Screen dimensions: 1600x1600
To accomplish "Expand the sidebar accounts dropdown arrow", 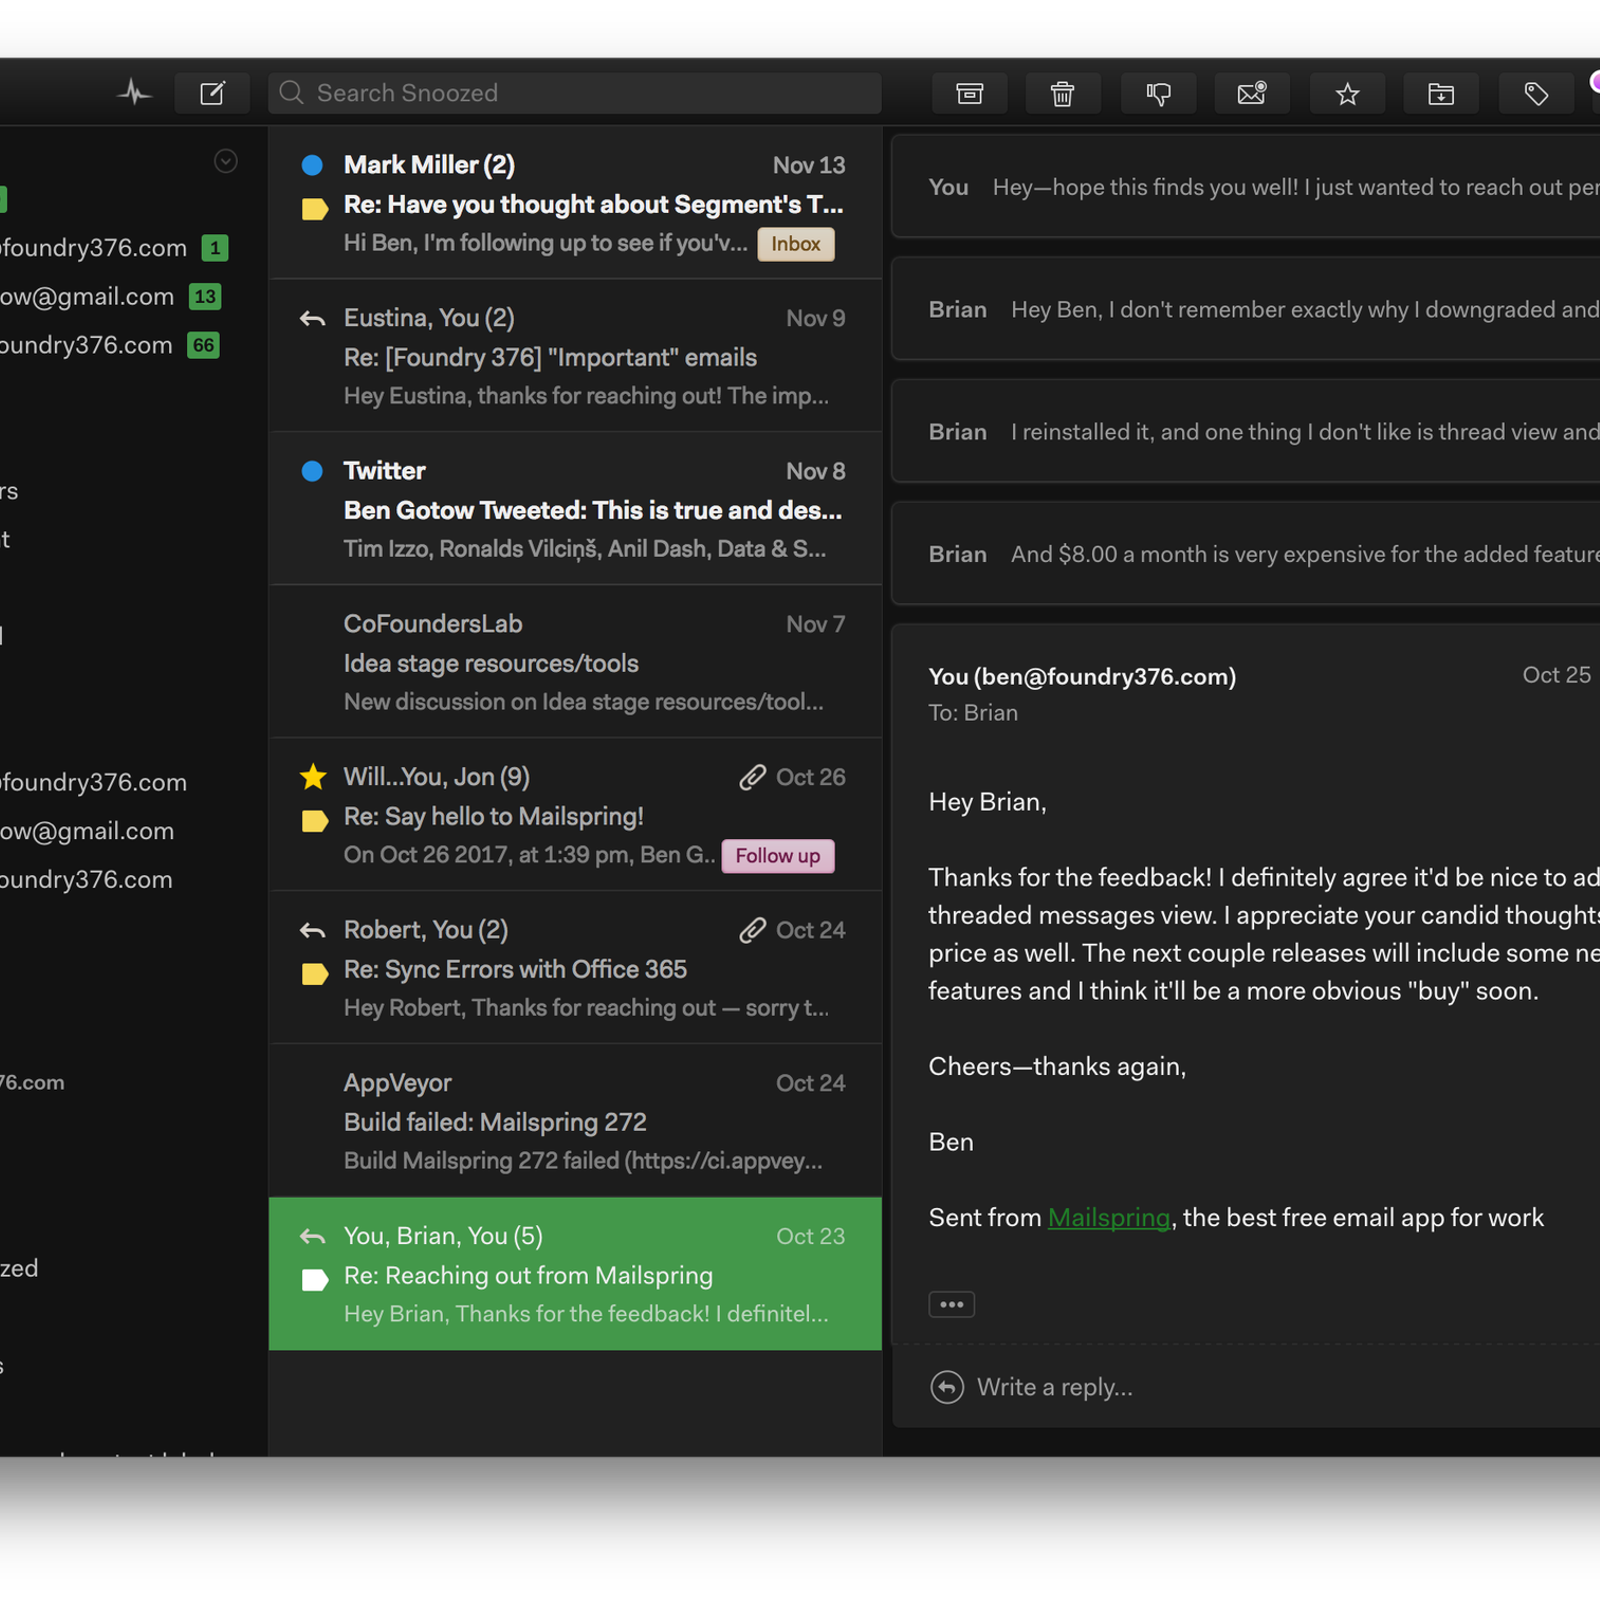I will coord(226,161).
